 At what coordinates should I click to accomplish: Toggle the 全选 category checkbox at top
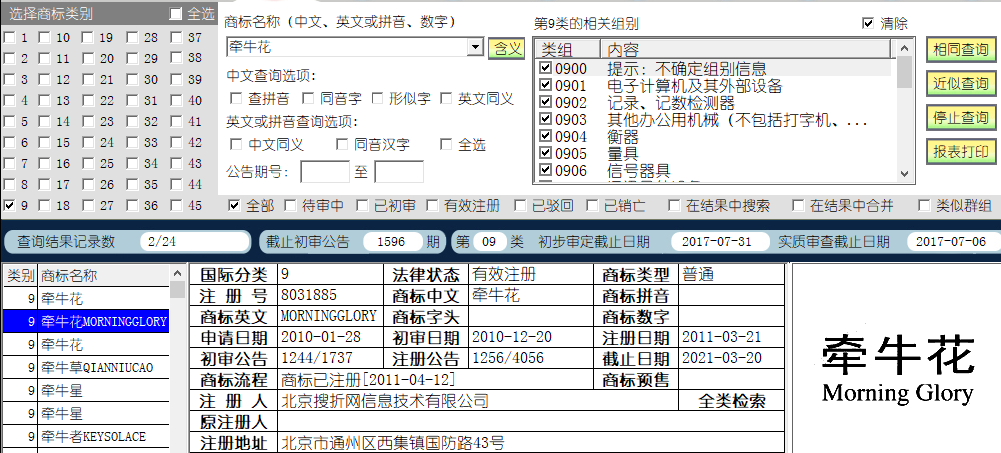pyautogui.click(x=176, y=14)
